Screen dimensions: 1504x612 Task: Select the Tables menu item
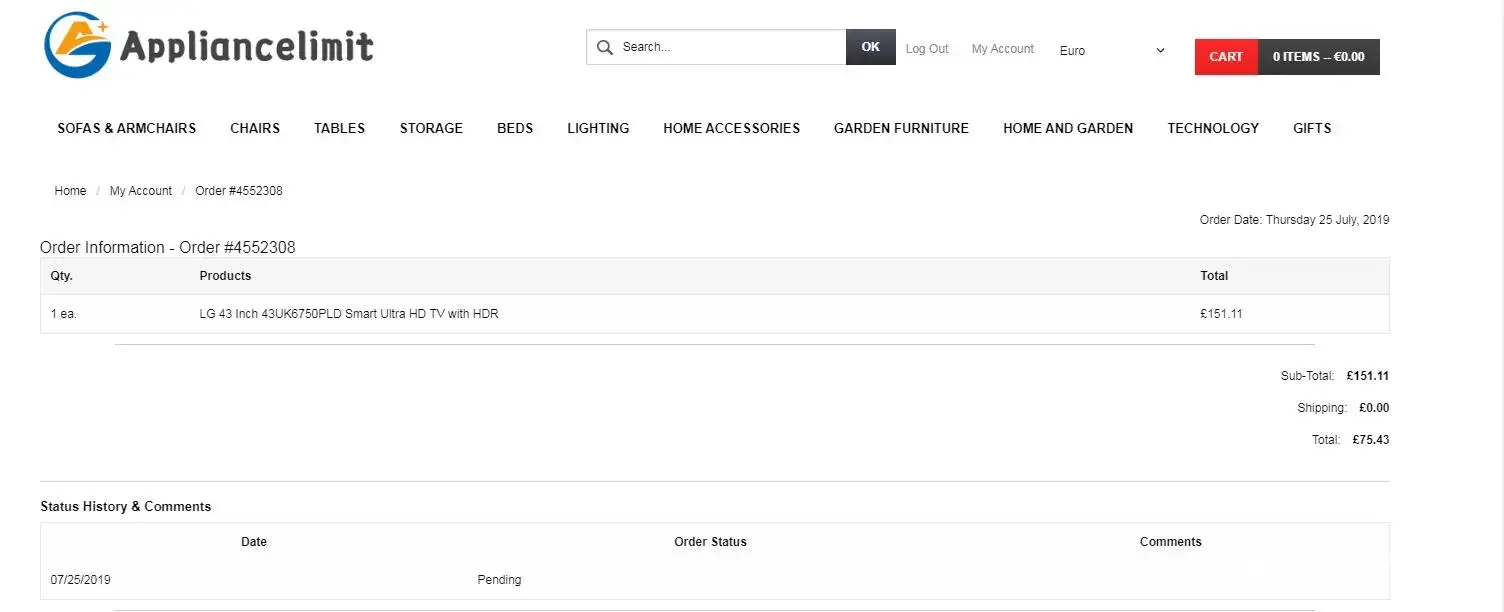click(339, 128)
